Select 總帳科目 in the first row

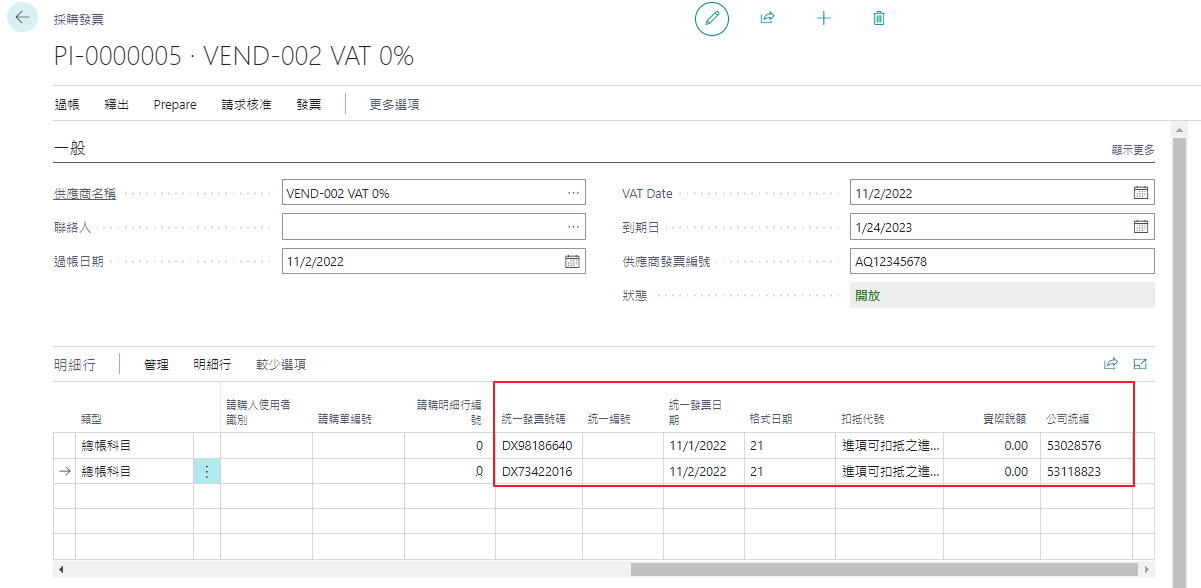click(x=134, y=445)
